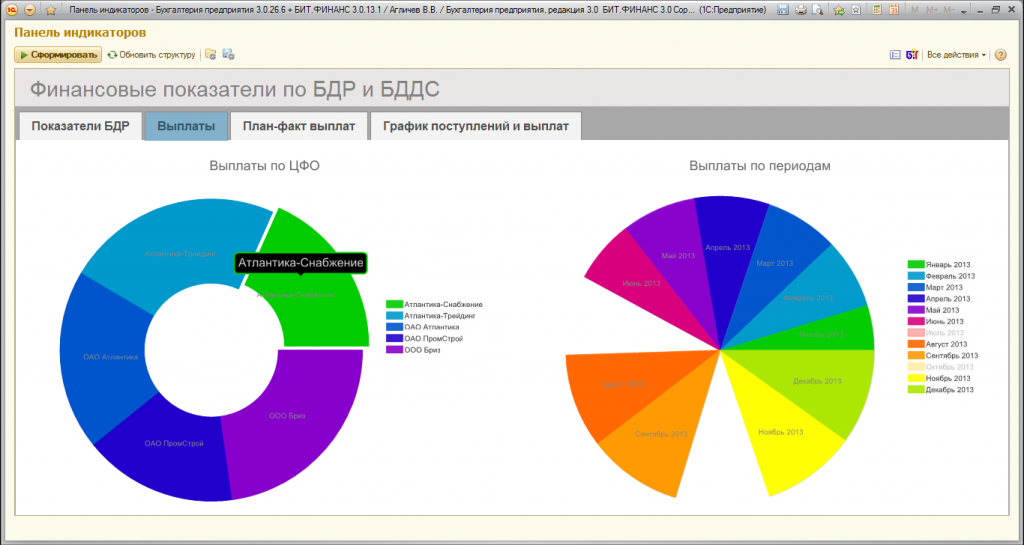Click Обновить структуру
1024x545 pixels.
click(x=151, y=55)
